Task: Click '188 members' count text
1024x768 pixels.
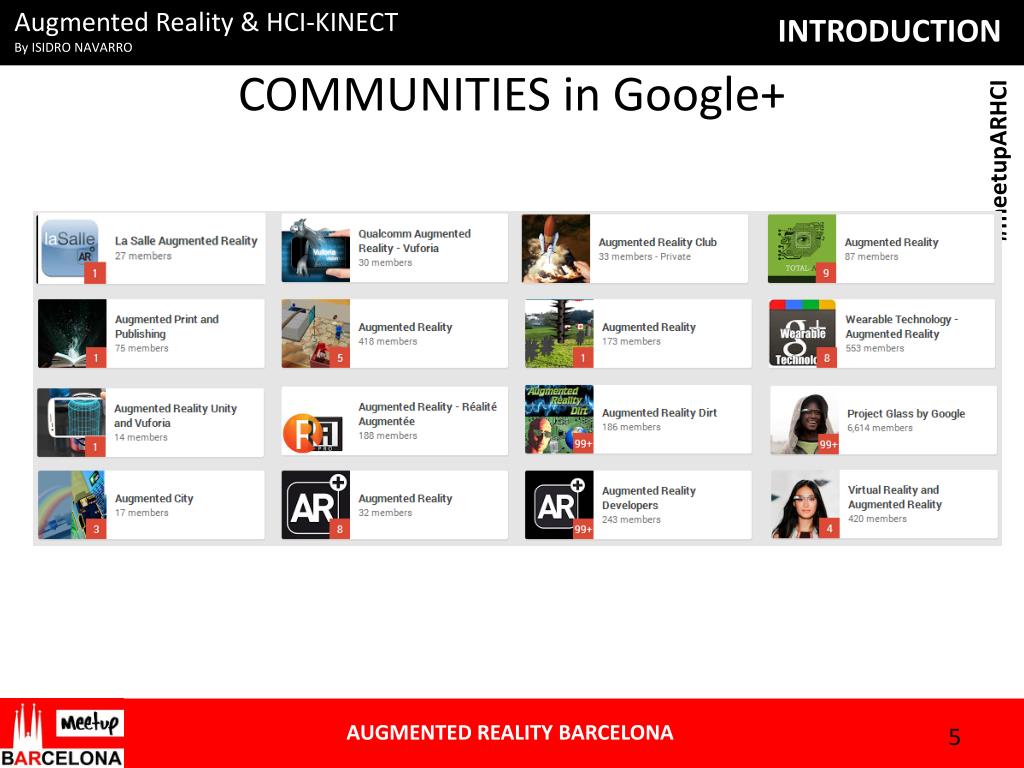Action: (387, 436)
